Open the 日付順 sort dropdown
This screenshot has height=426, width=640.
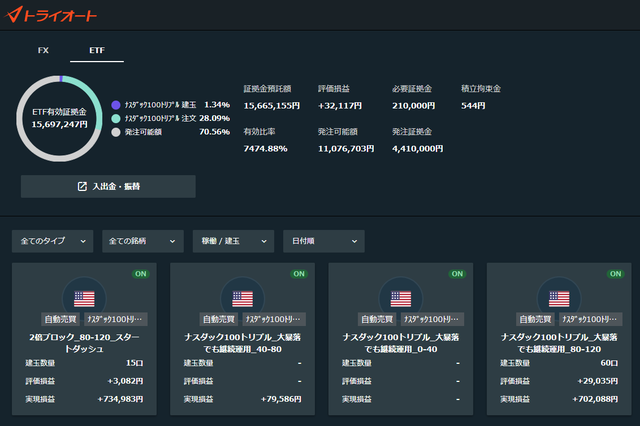click(324, 241)
